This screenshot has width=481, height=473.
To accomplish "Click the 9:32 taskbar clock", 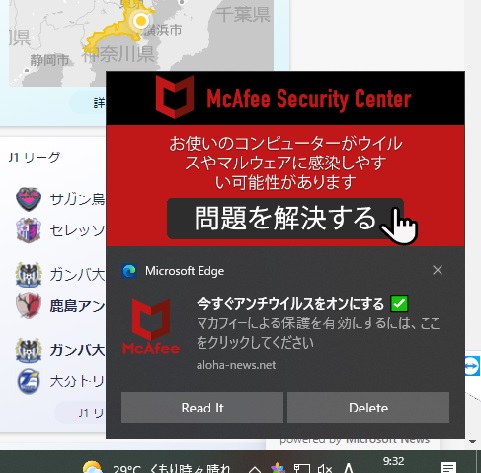I will coord(393,461).
